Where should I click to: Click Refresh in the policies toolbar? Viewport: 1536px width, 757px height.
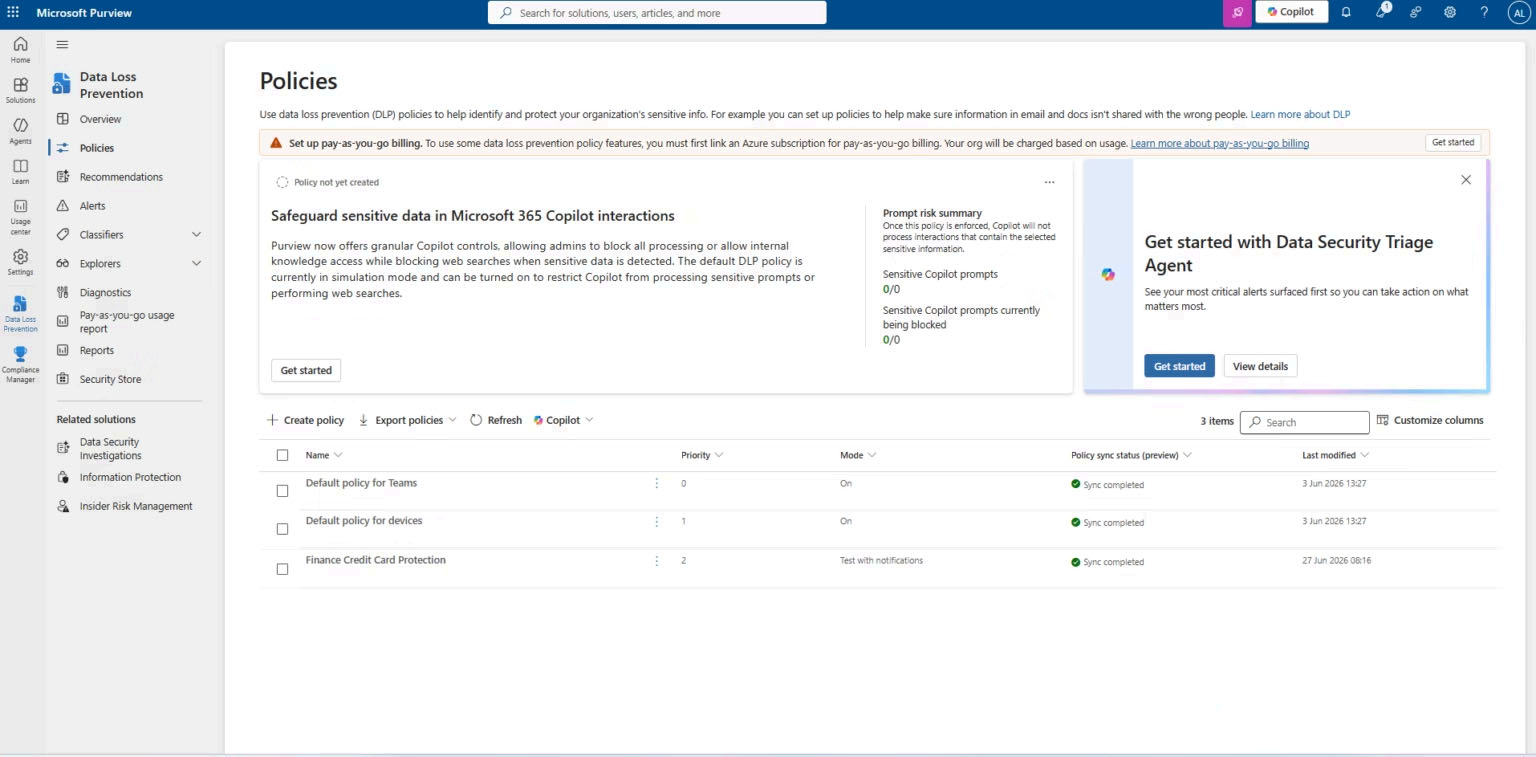pos(496,420)
